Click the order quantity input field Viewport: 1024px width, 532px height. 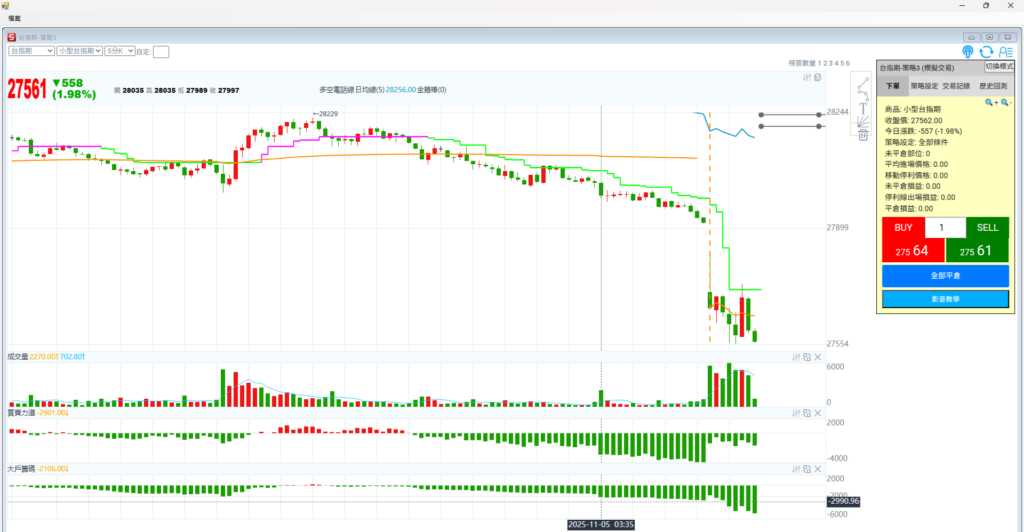[945, 227]
